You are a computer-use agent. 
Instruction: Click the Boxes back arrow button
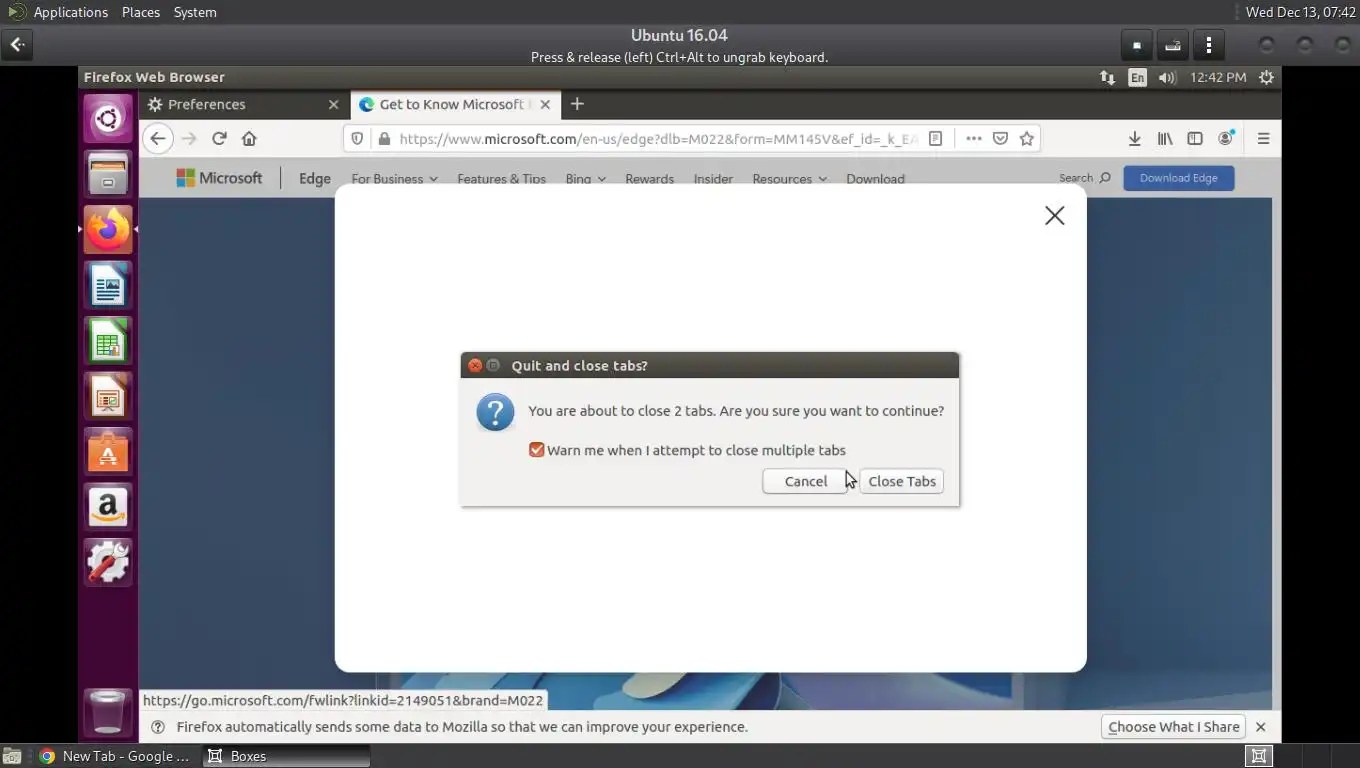click(17, 45)
